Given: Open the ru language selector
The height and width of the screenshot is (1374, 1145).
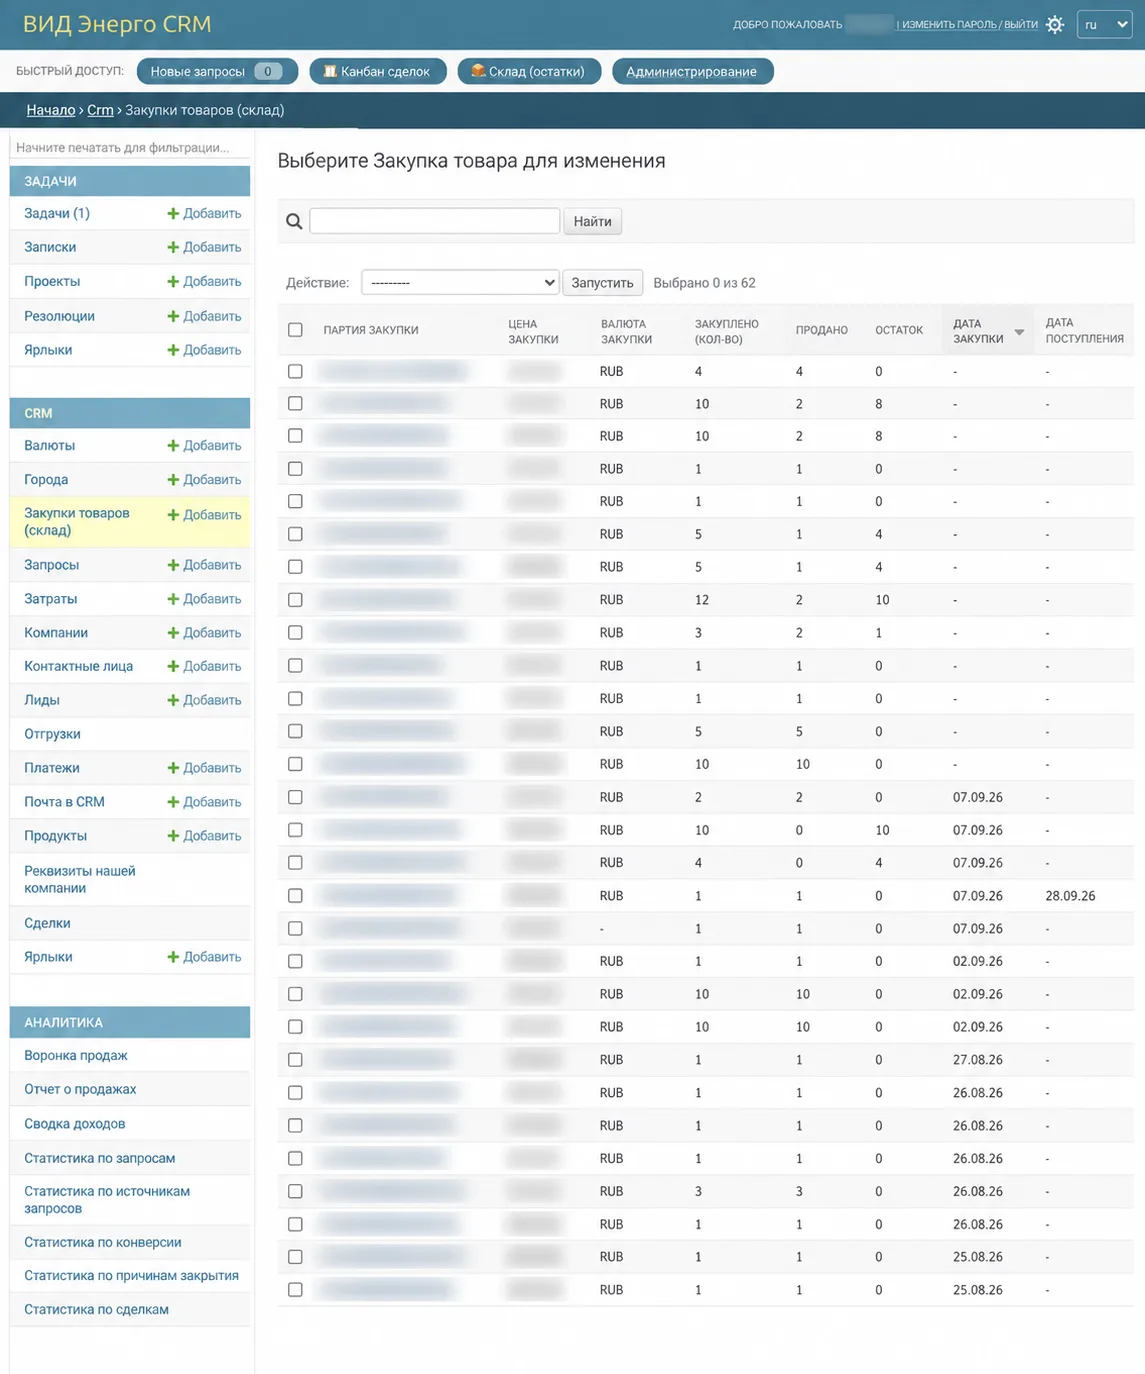Looking at the screenshot, I should [1104, 25].
